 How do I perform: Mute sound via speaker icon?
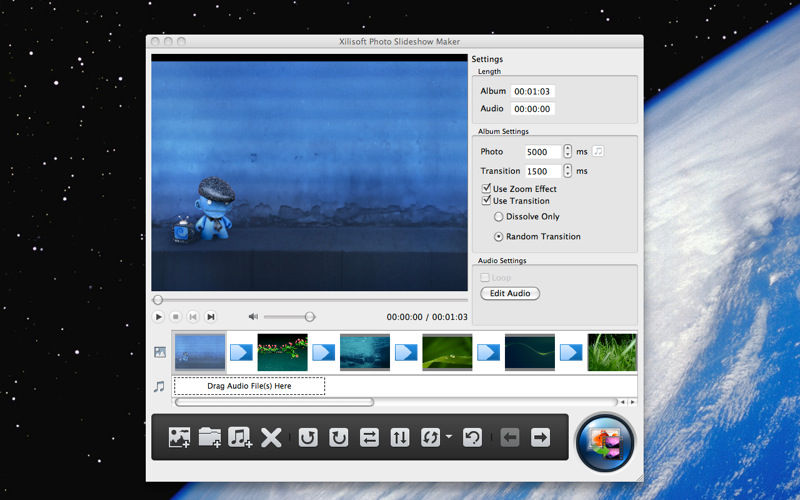coord(253,317)
